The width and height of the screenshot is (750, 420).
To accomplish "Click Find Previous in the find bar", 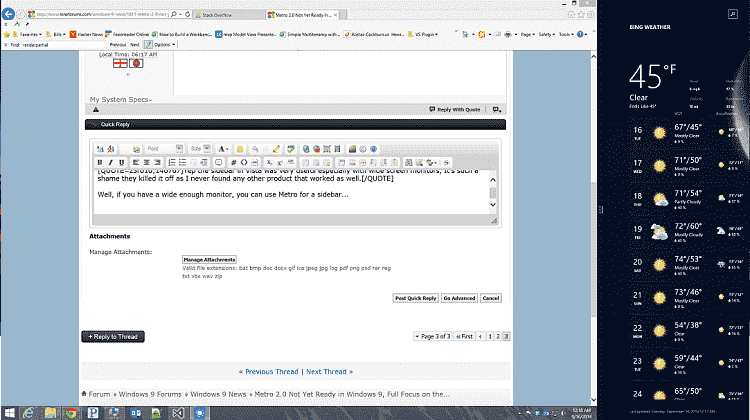I will click(x=118, y=44).
